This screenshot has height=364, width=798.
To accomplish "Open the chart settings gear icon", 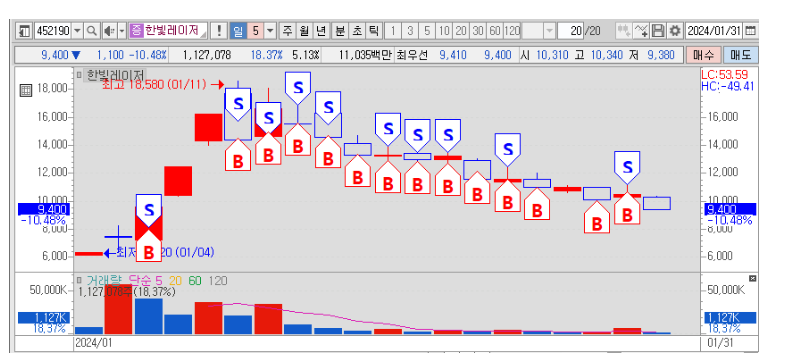I will (x=675, y=31).
